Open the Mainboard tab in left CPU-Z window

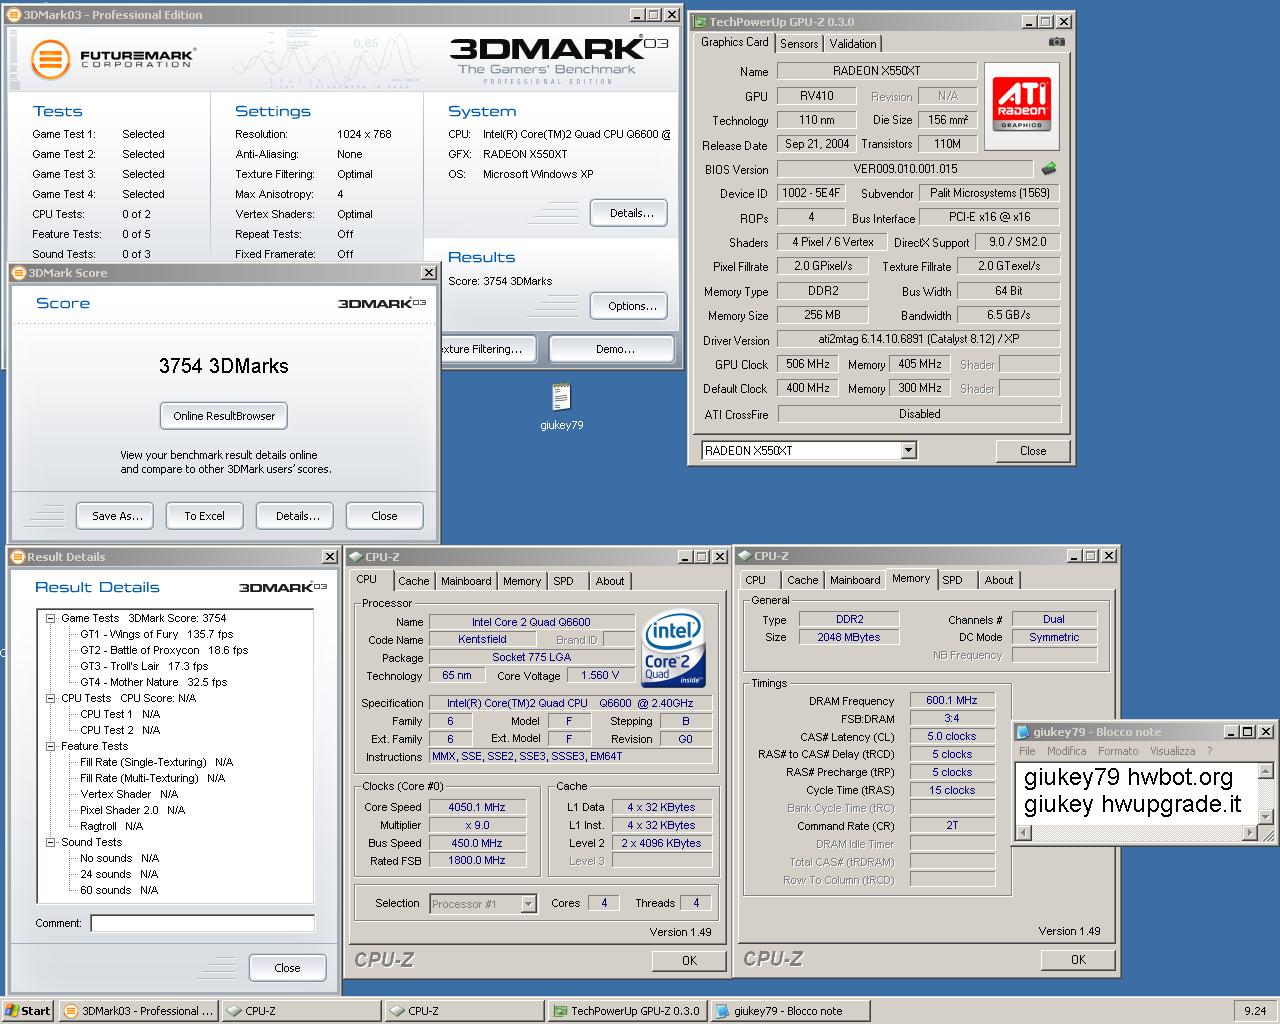(x=466, y=581)
